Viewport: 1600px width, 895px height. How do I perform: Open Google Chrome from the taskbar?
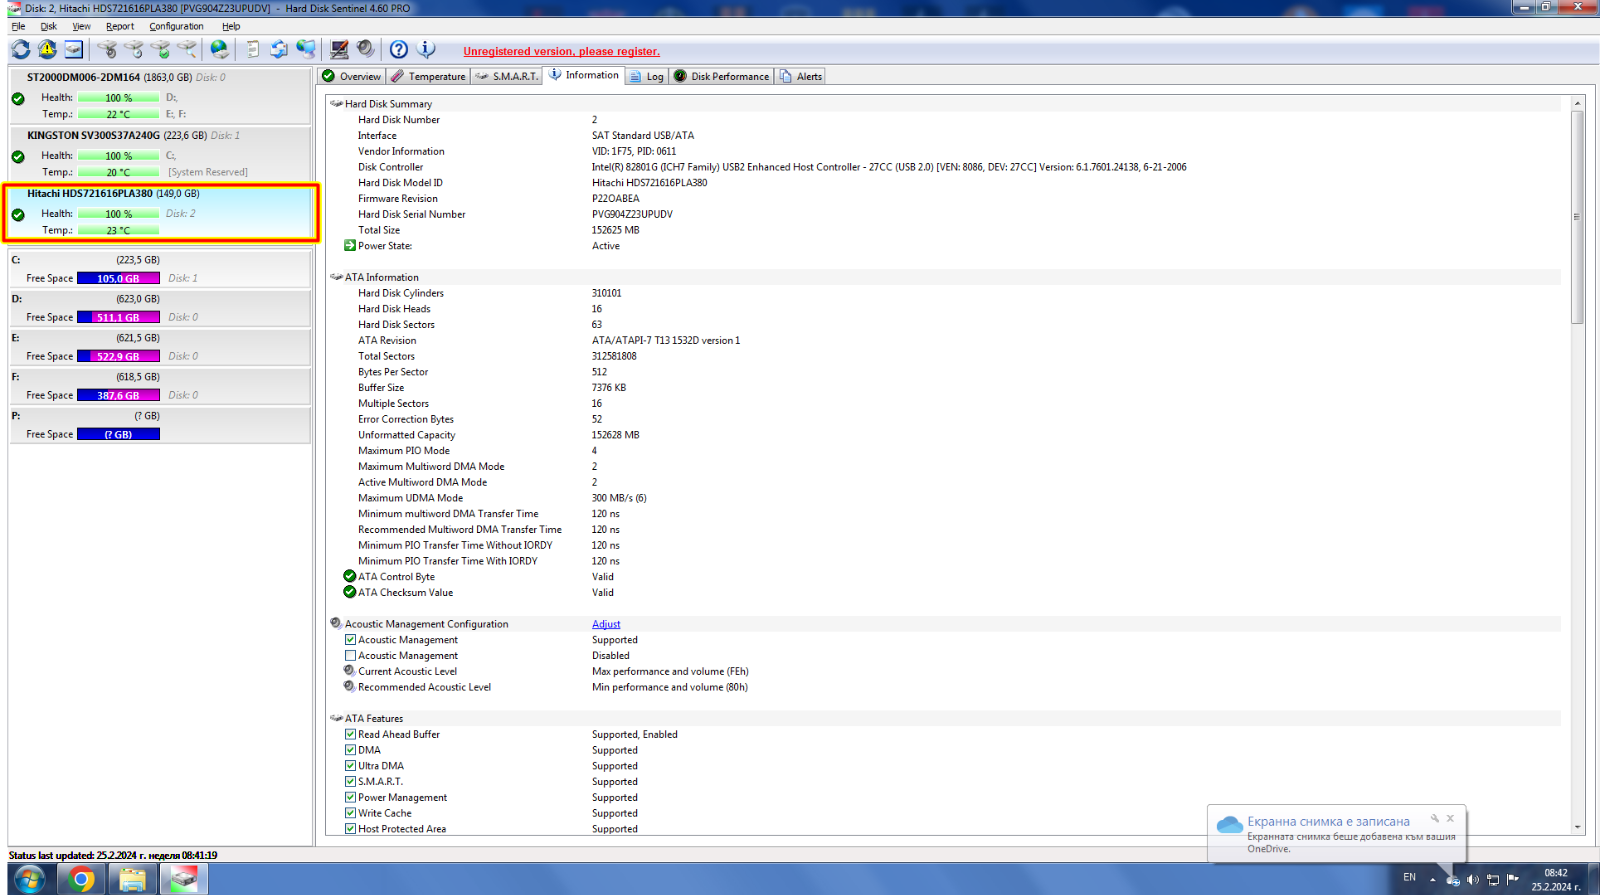tap(81, 880)
